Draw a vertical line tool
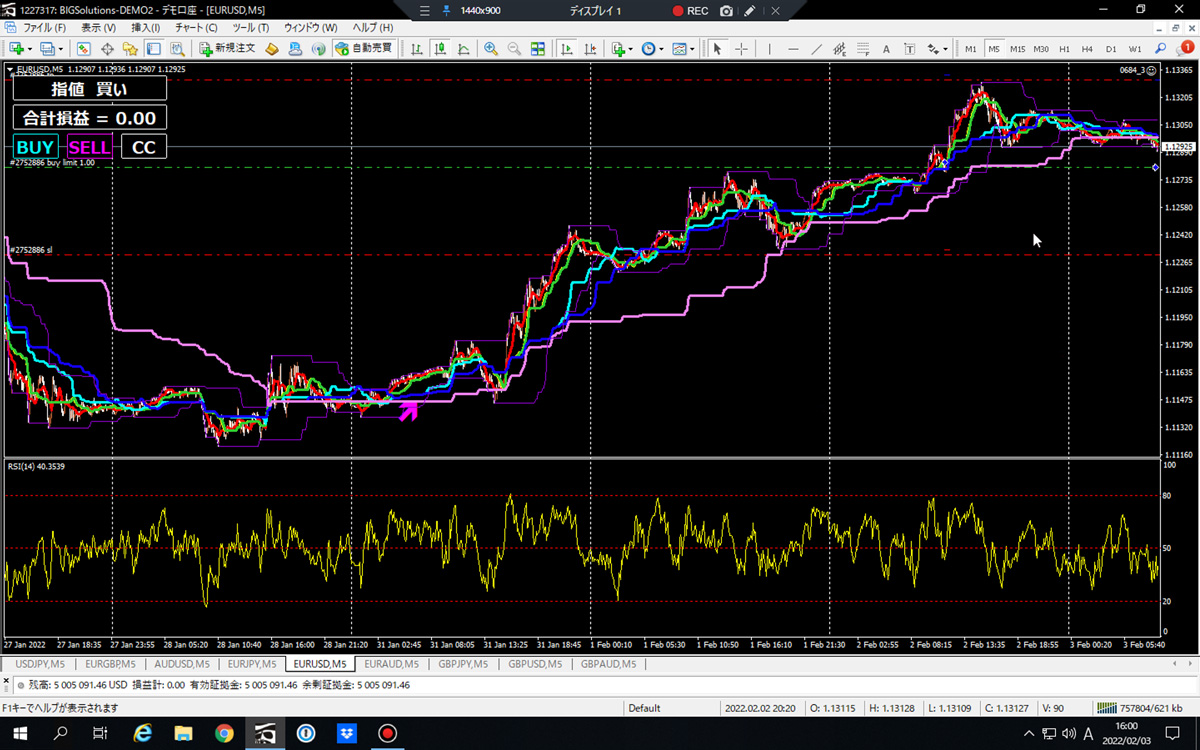1200x750 pixels. point(769,48)
